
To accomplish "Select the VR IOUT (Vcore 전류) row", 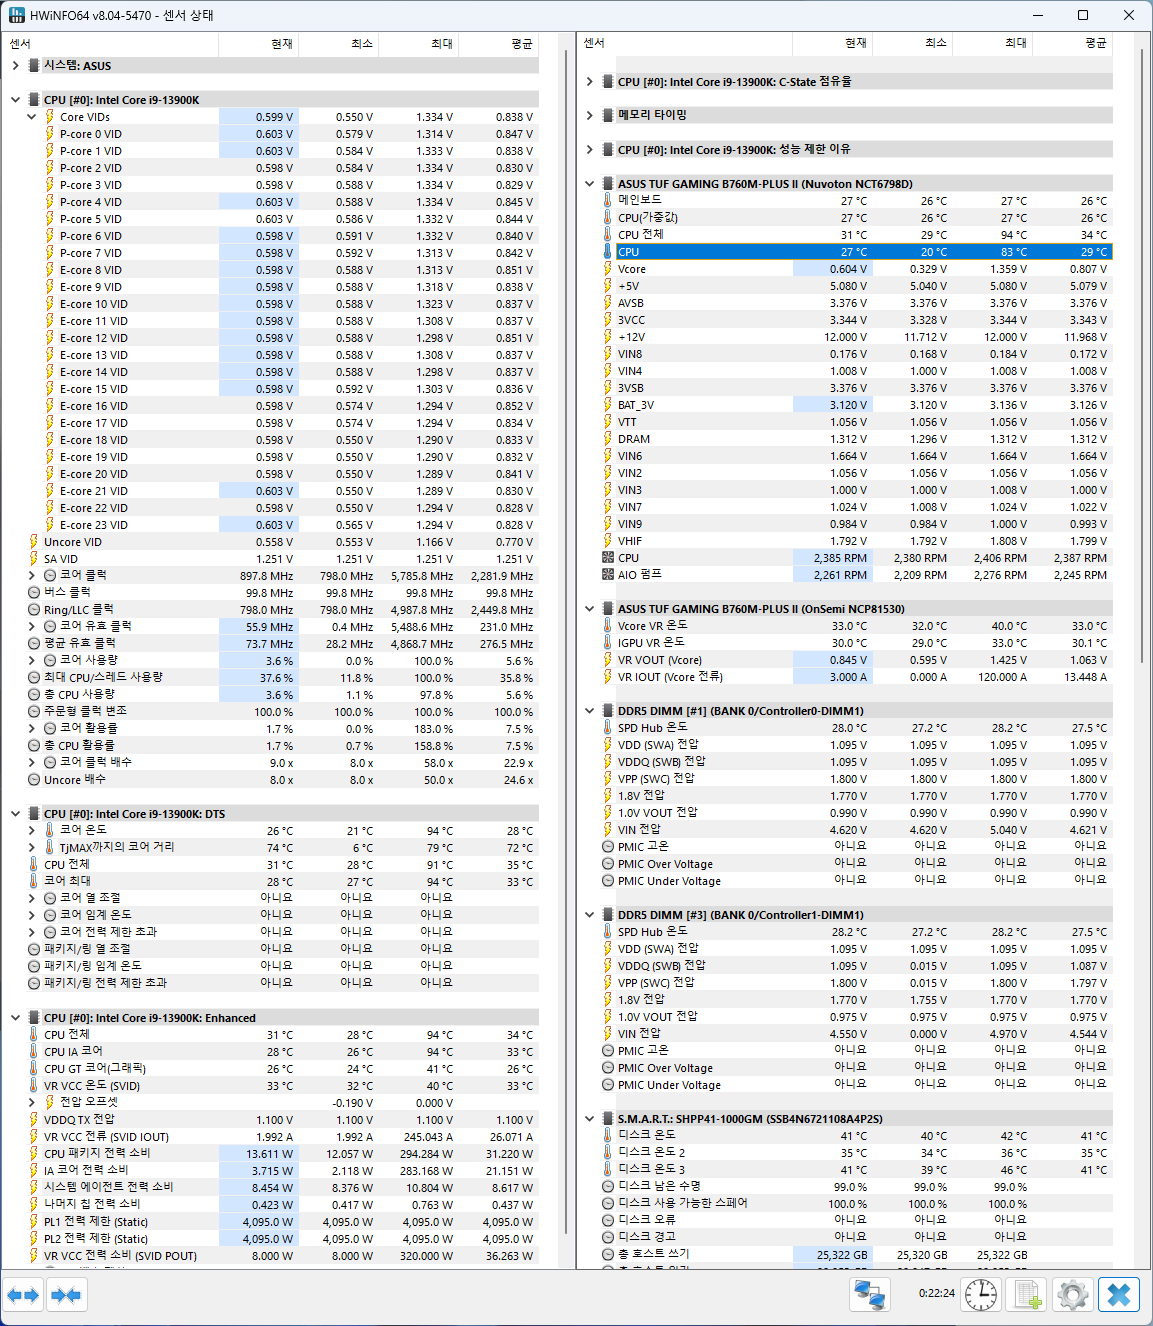I will (x=856, y=677).
